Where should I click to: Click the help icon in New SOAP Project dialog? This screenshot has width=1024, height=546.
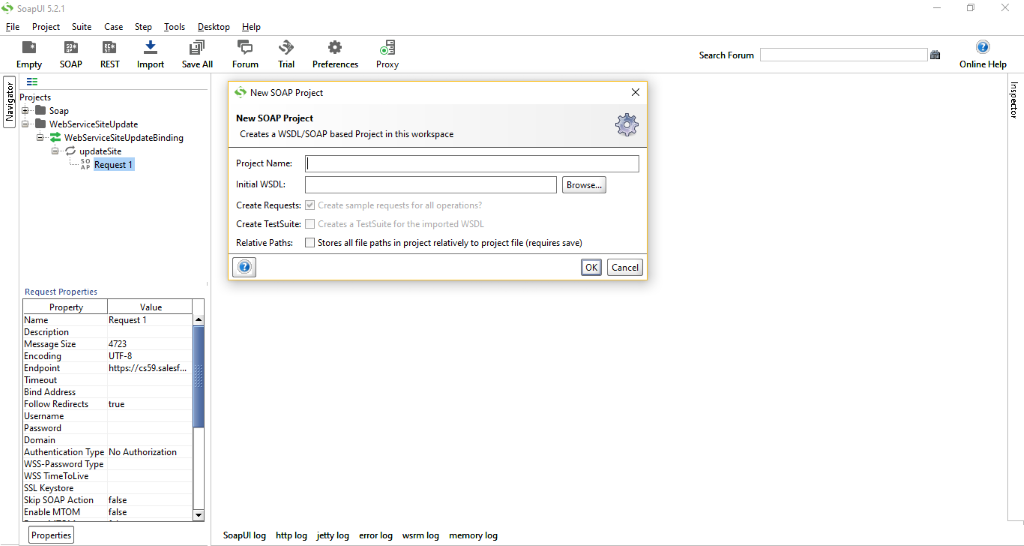point(244,267)
